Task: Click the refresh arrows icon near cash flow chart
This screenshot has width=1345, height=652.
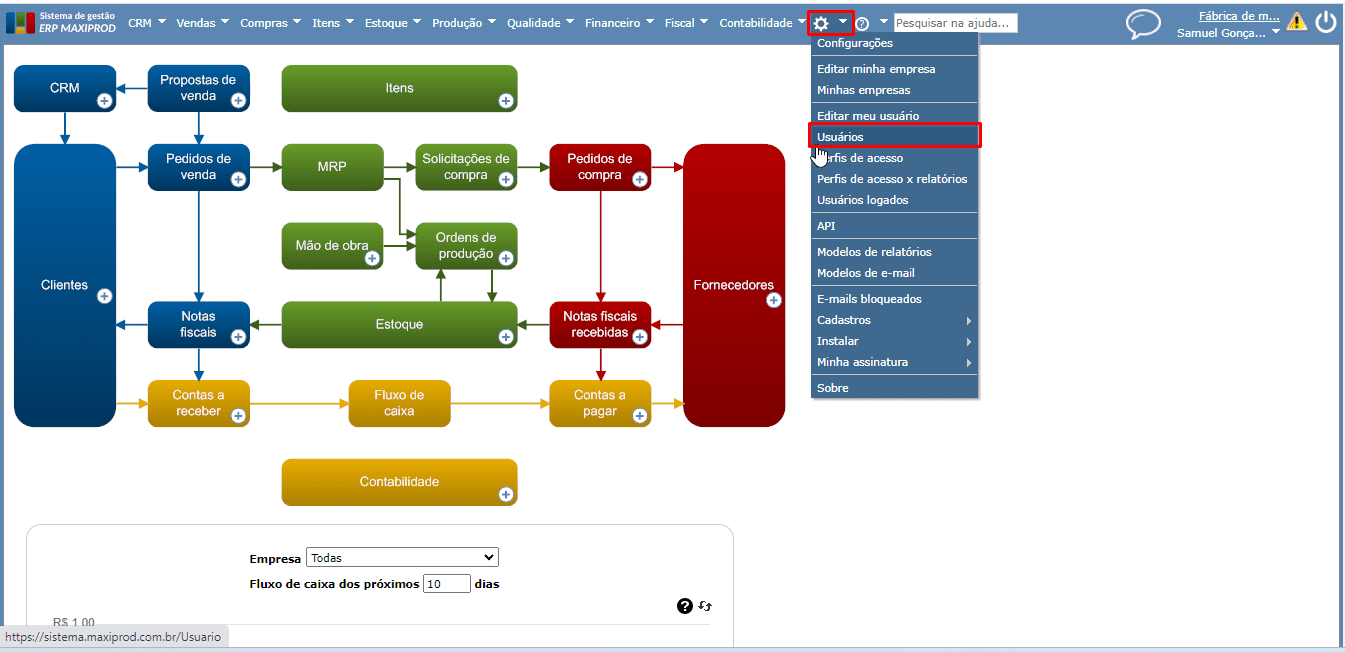Action: (x=705, y=606)
